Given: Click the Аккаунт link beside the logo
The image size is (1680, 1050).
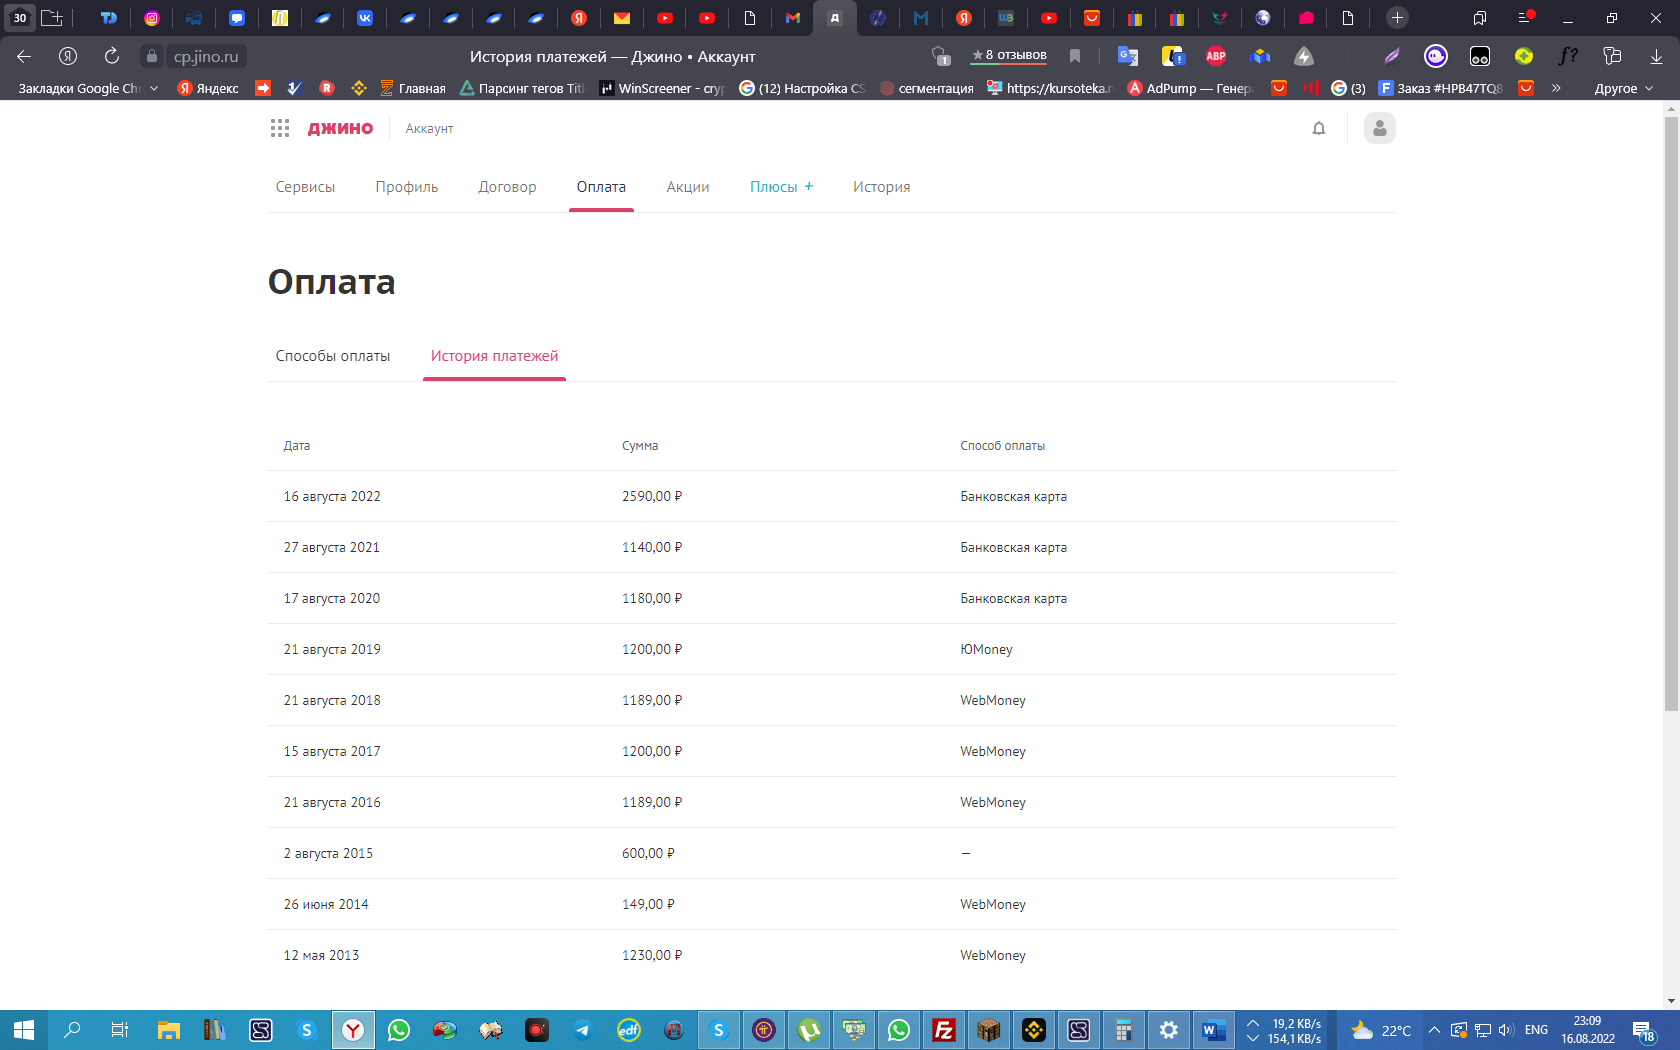Looking at the screenshot, I should coord(429,128).
